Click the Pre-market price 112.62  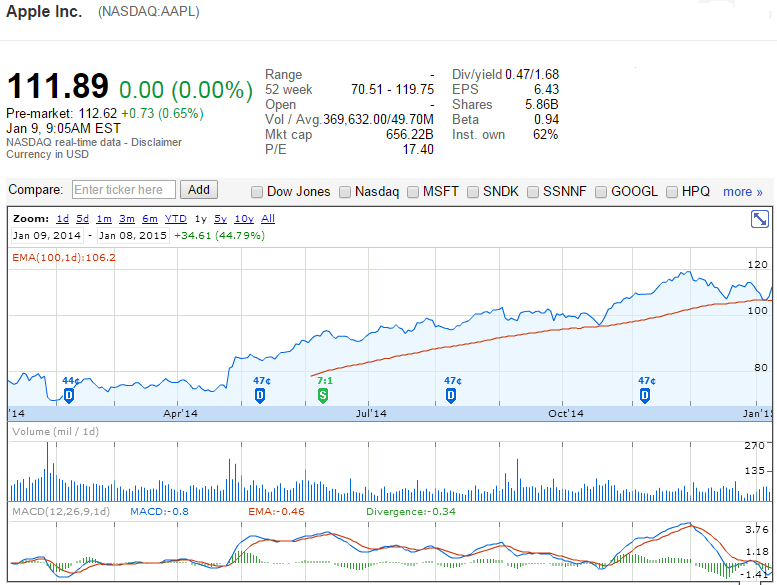tap(97, 113)
